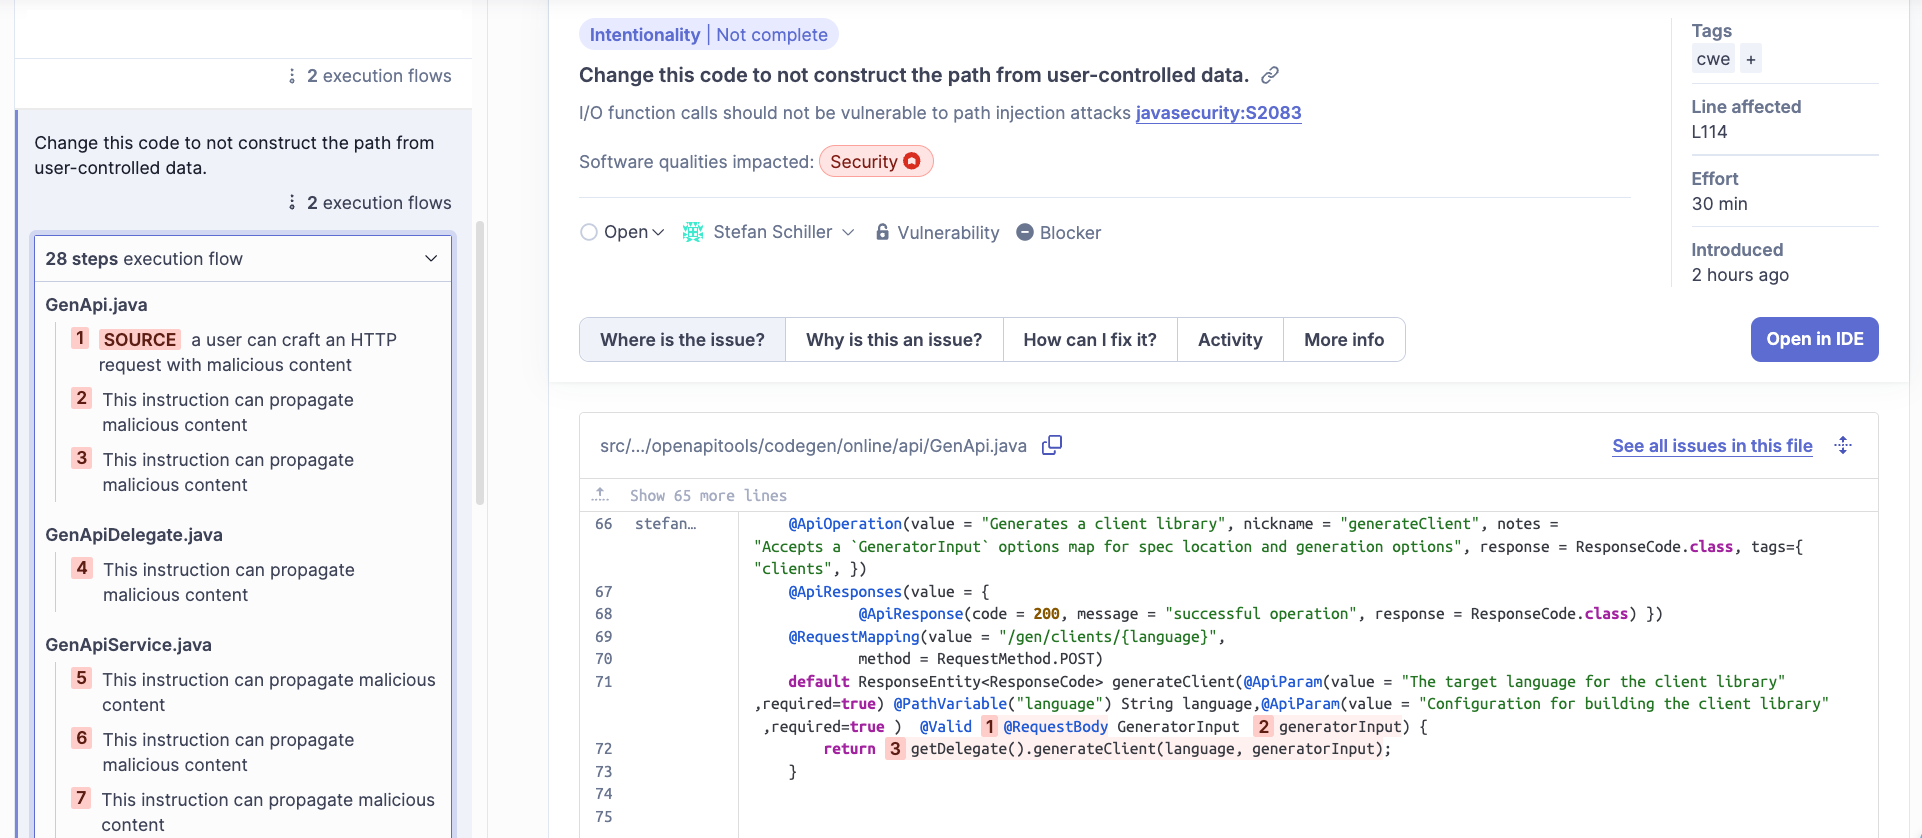Click See all issues in this file

click(1712, 446)
